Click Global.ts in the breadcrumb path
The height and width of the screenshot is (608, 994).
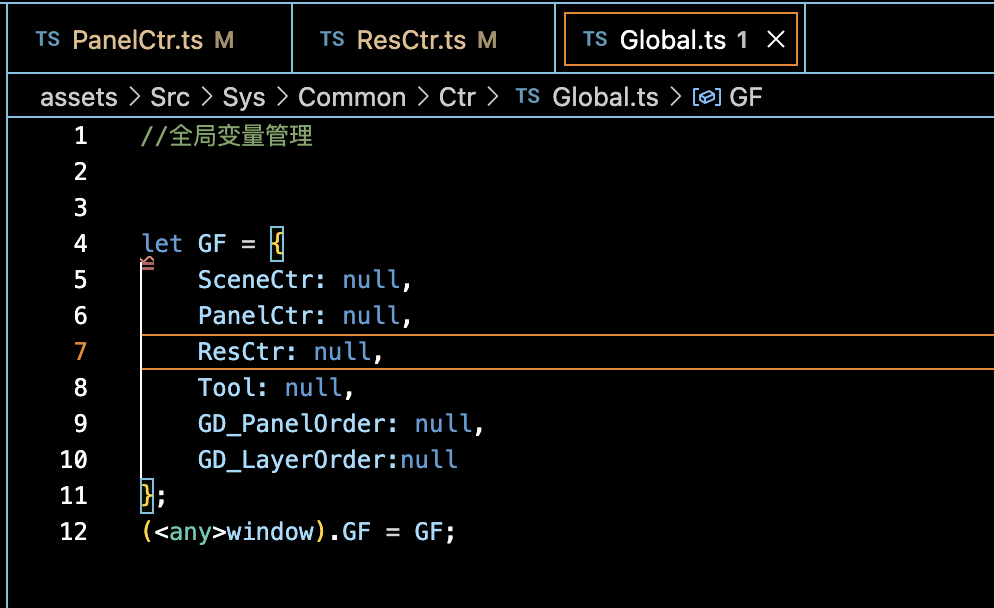(605, 97)
